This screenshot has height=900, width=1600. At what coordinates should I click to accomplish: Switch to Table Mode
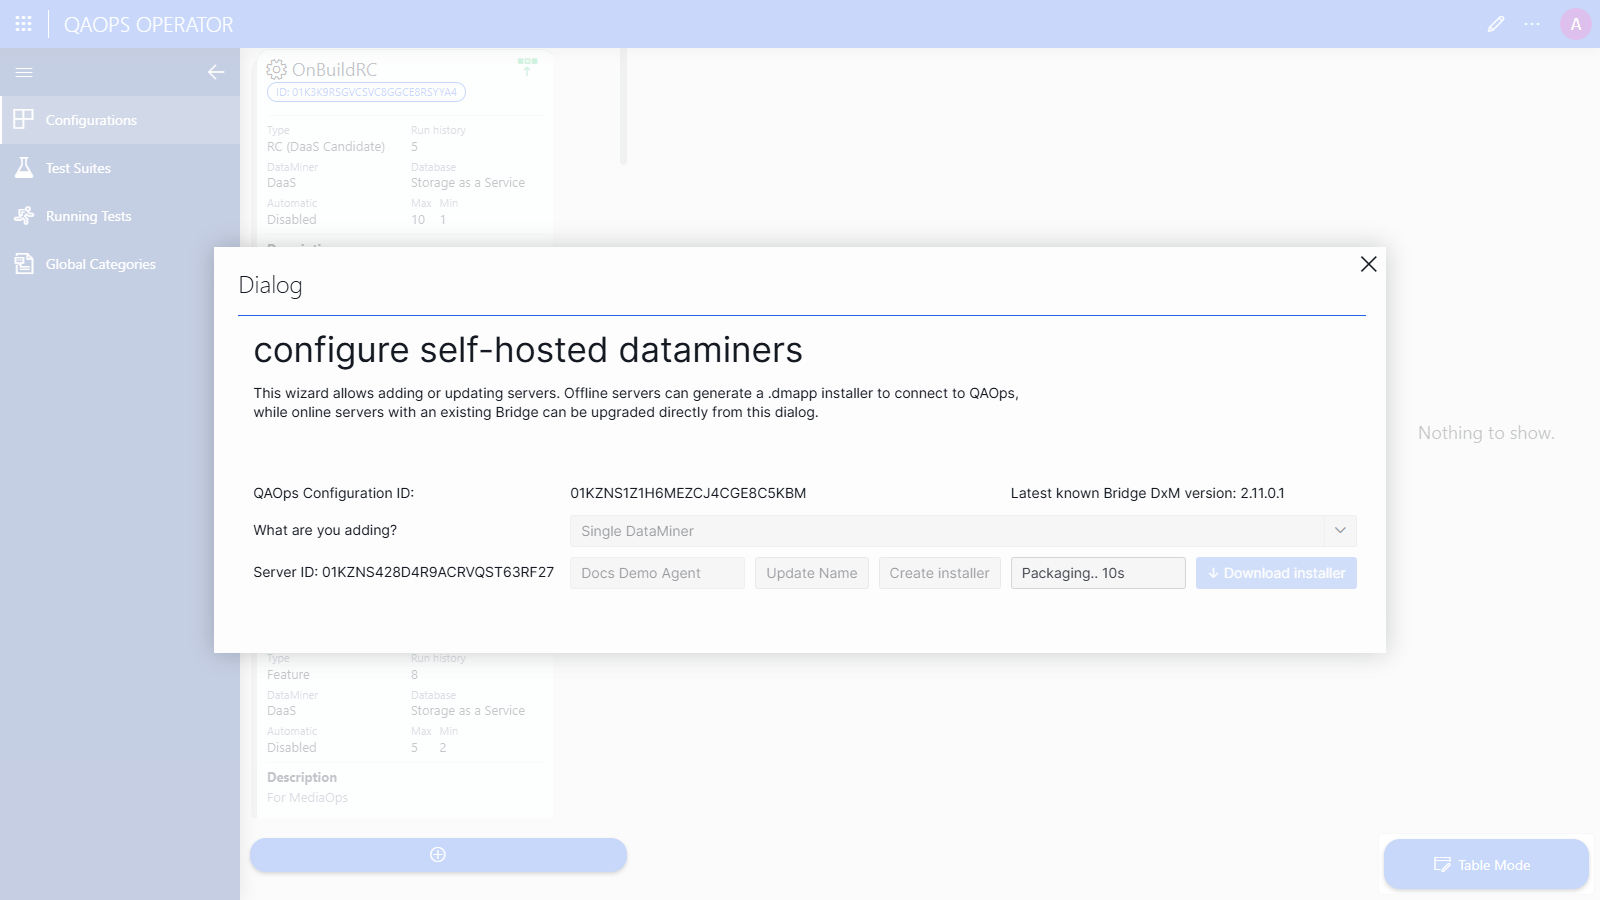tap(1486, 865)
